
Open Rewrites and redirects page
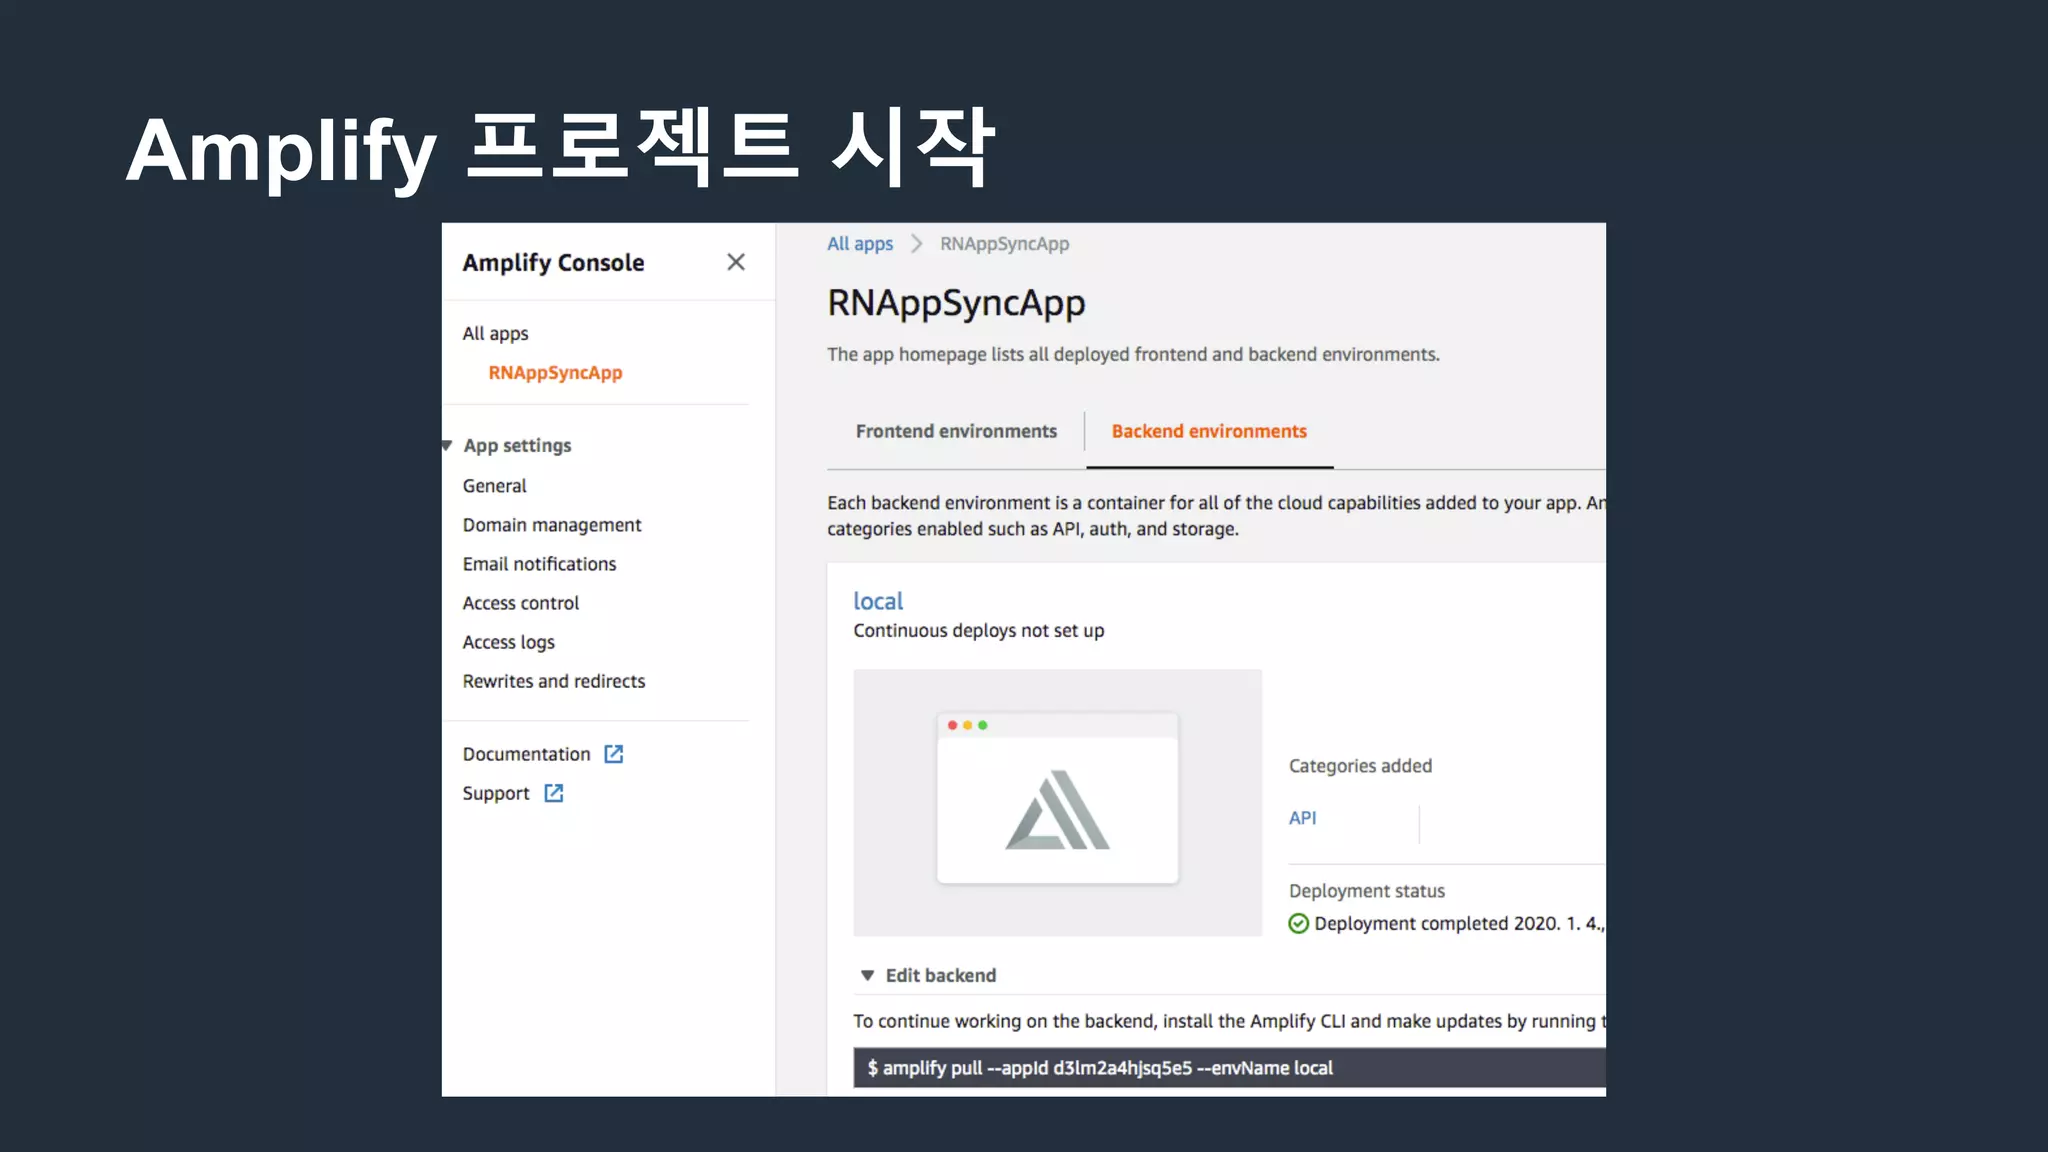click(554, 681)
